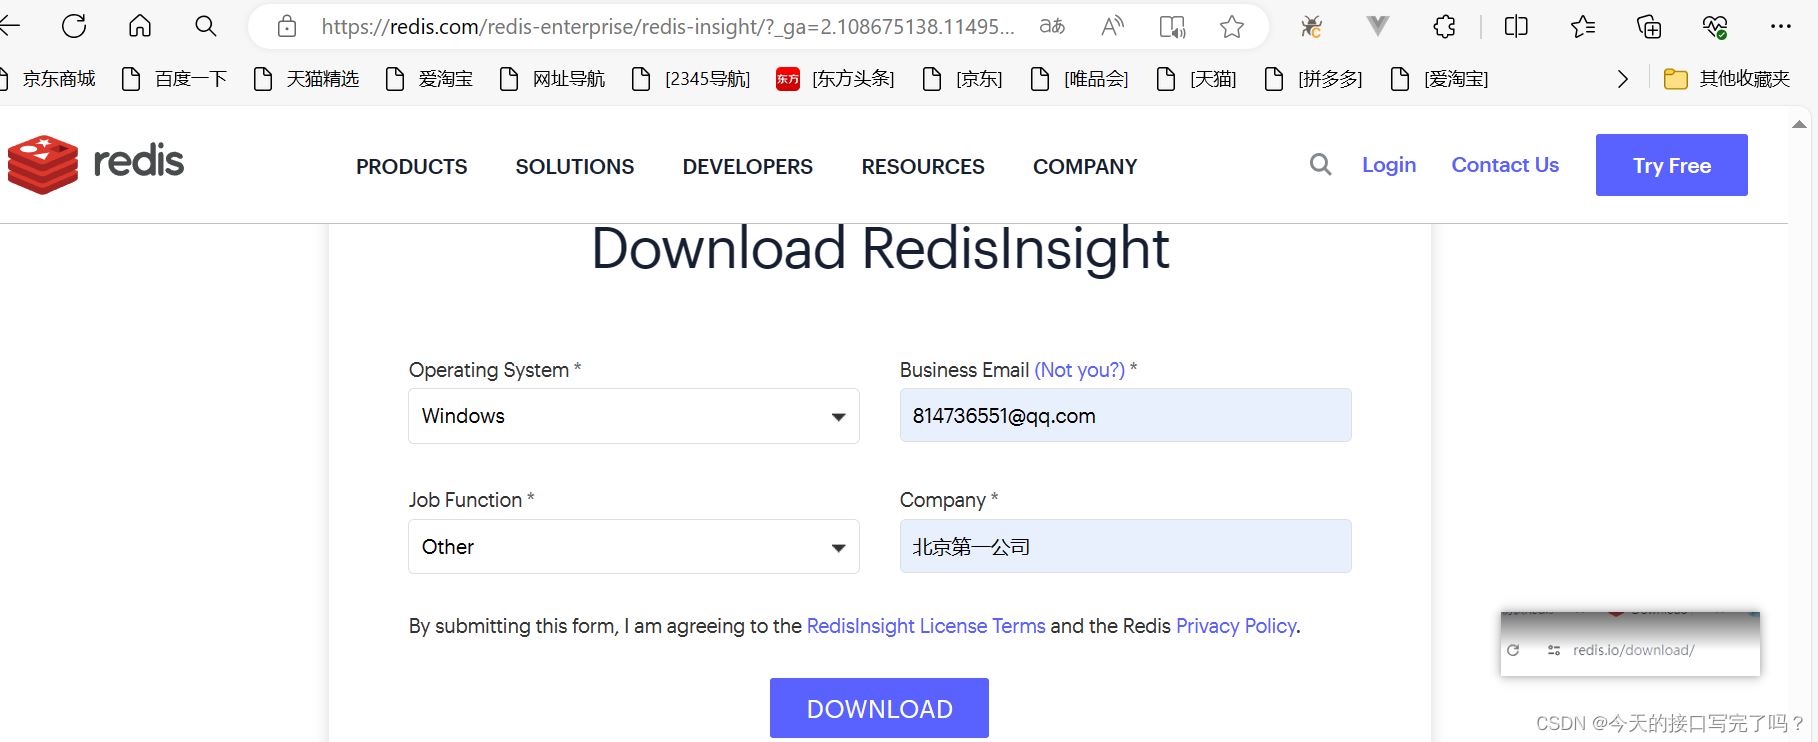Reload the page with refresh icon
1818x742 pixels.
[x=74, y=26]
